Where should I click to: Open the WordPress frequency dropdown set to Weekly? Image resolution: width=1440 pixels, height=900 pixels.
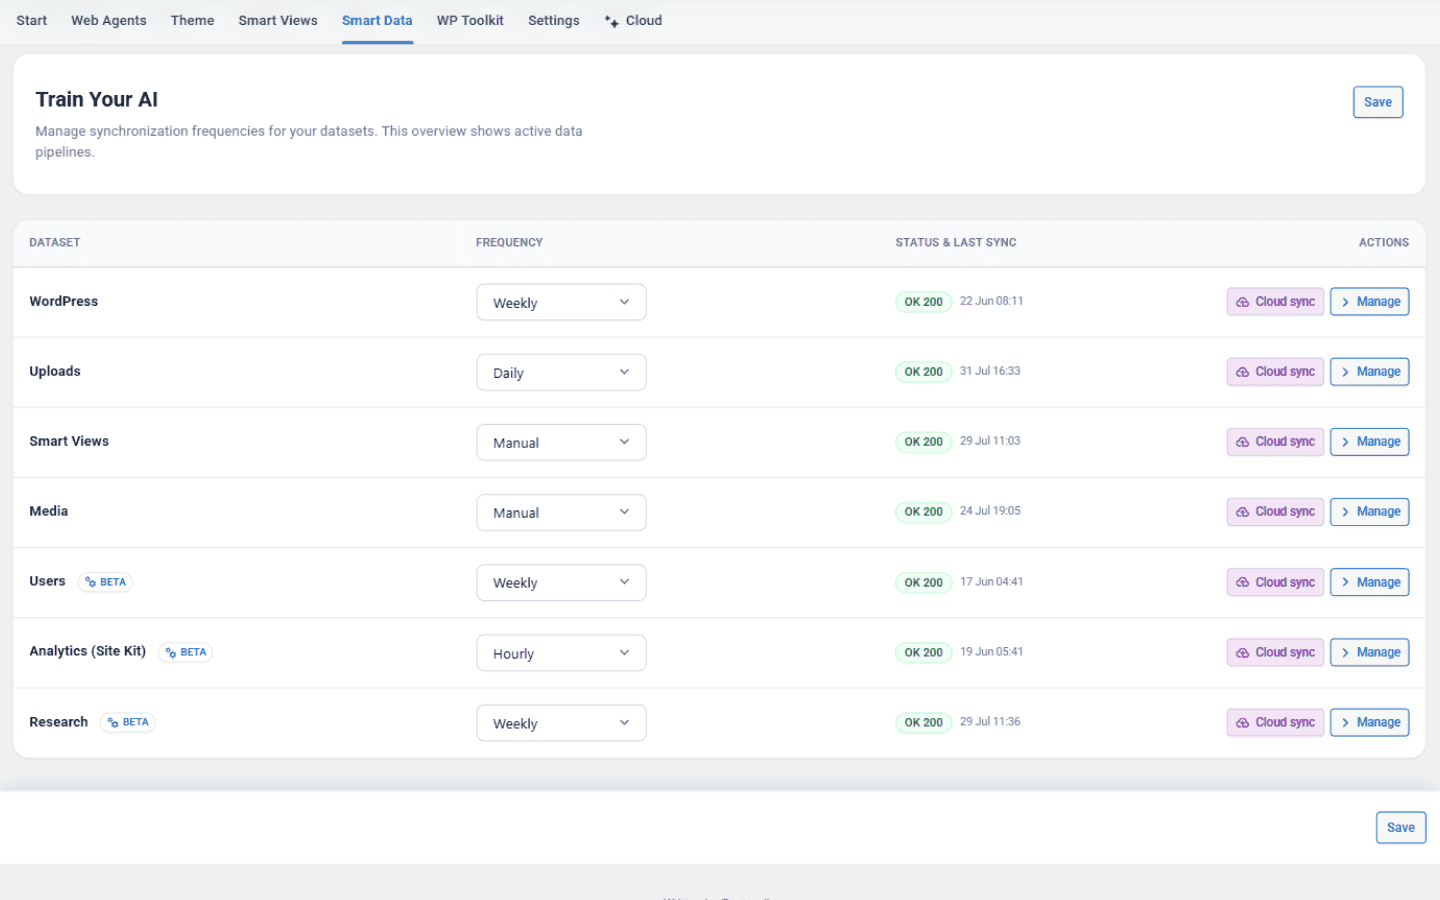561,302
